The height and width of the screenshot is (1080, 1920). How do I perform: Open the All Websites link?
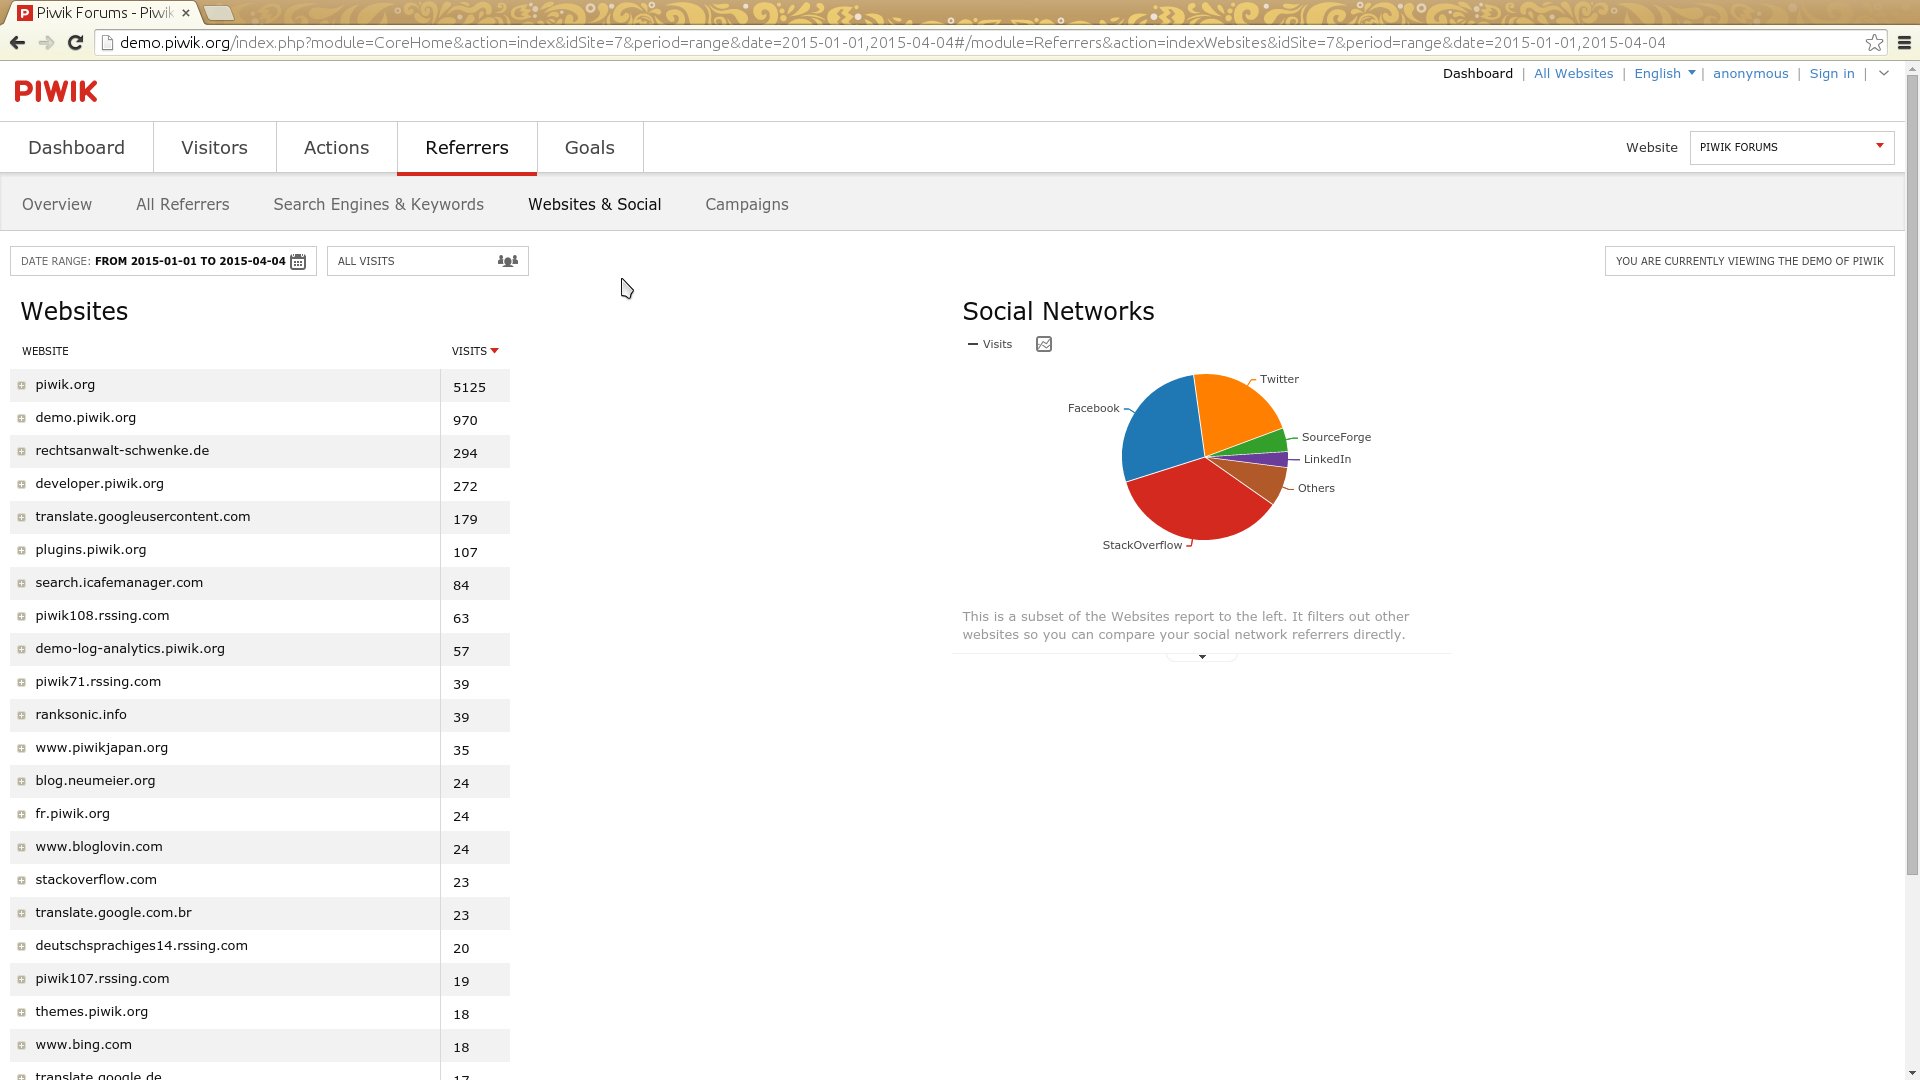coord(1574,73)
